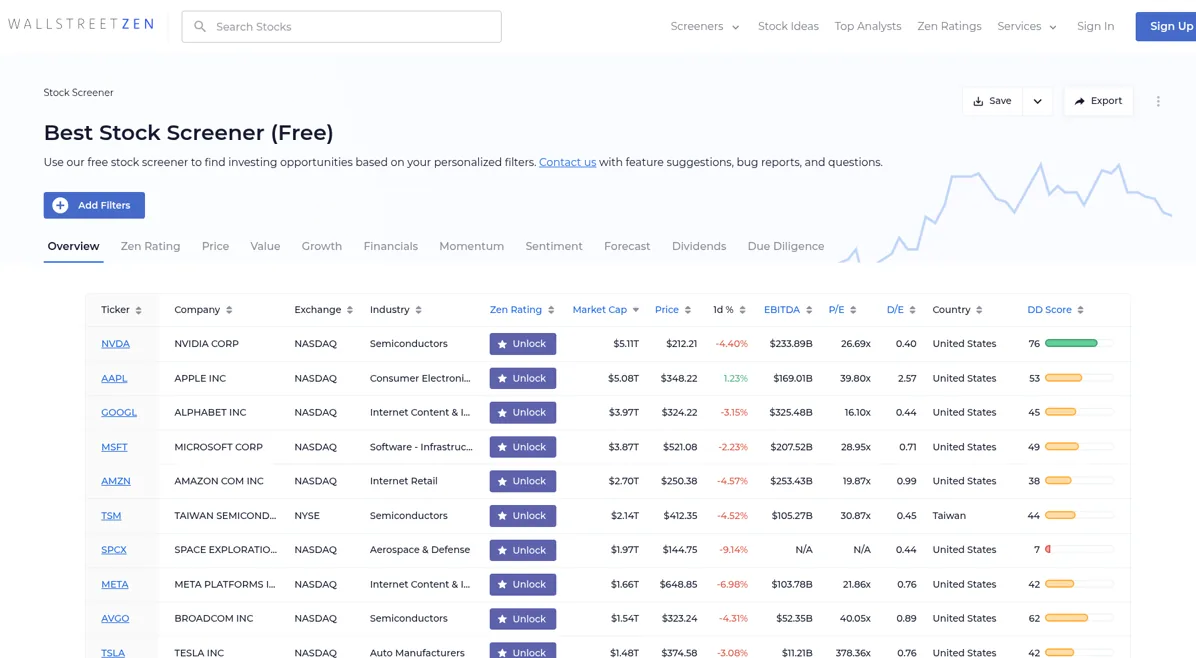The image size is (1196, 658).
Task: Click the search magnifier icon
Action: (x=200, y=27)
